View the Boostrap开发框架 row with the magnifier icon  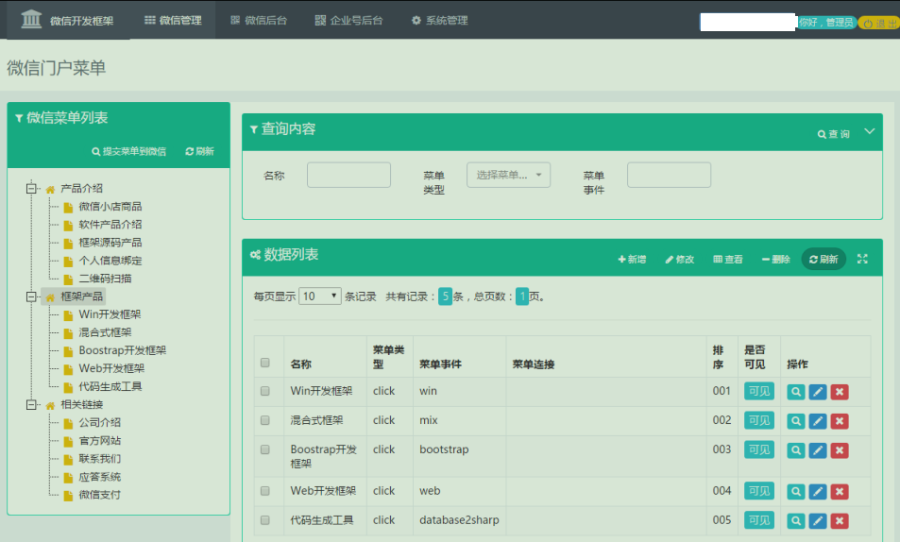[796, 451]
